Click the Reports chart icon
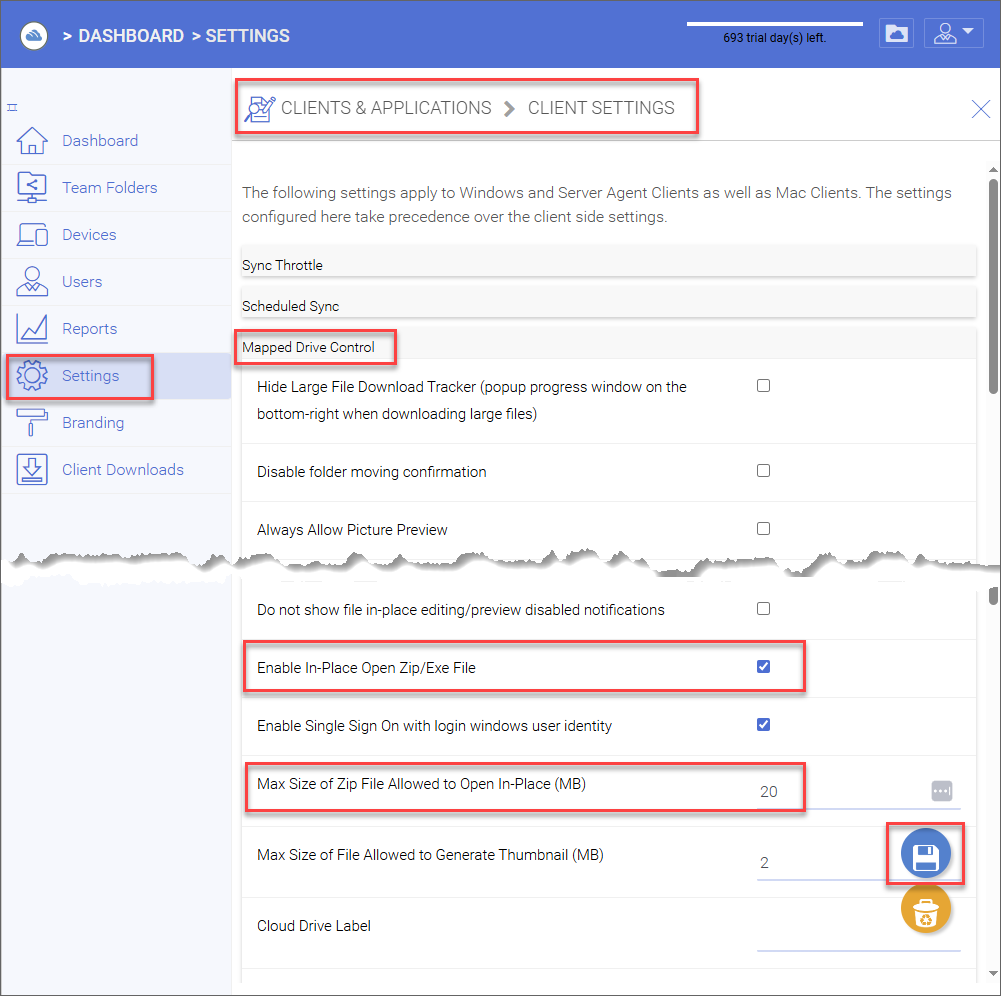Image resolution: width=1001 pixels, height=996 pixels. point(32,329)
